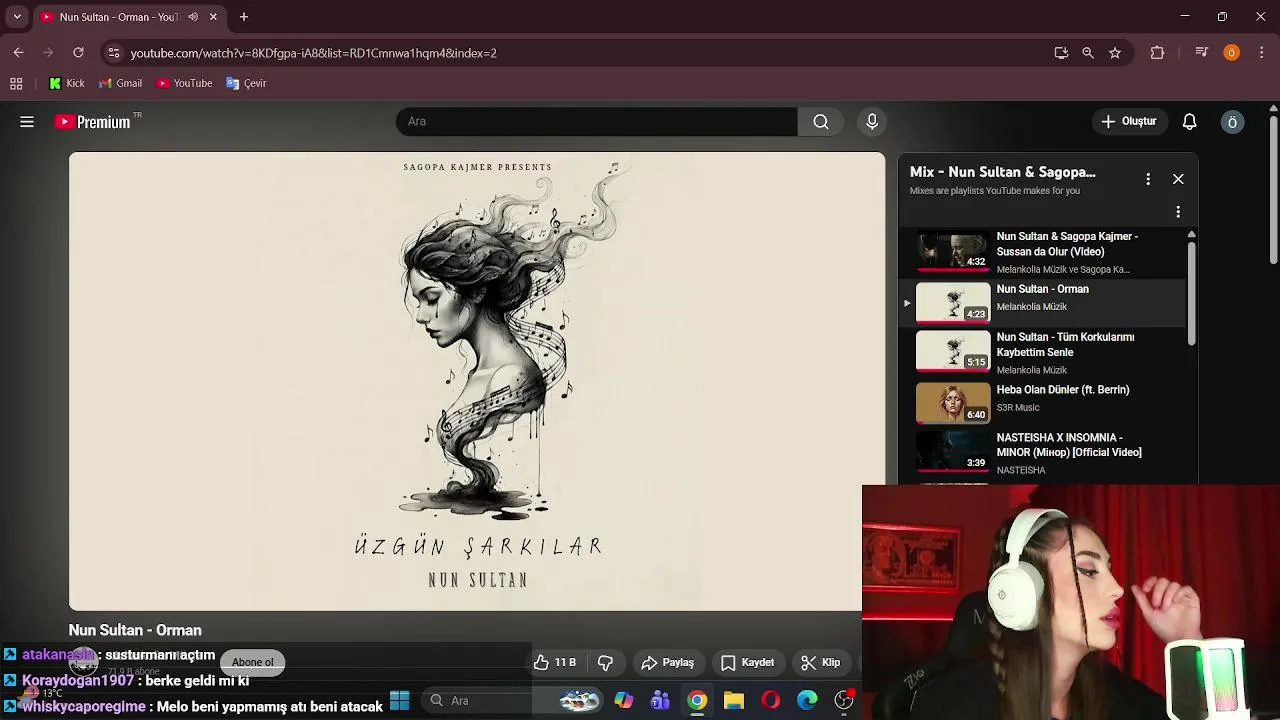
Task: Click the Oluştur create button
Action: (x=1129, y=122)
